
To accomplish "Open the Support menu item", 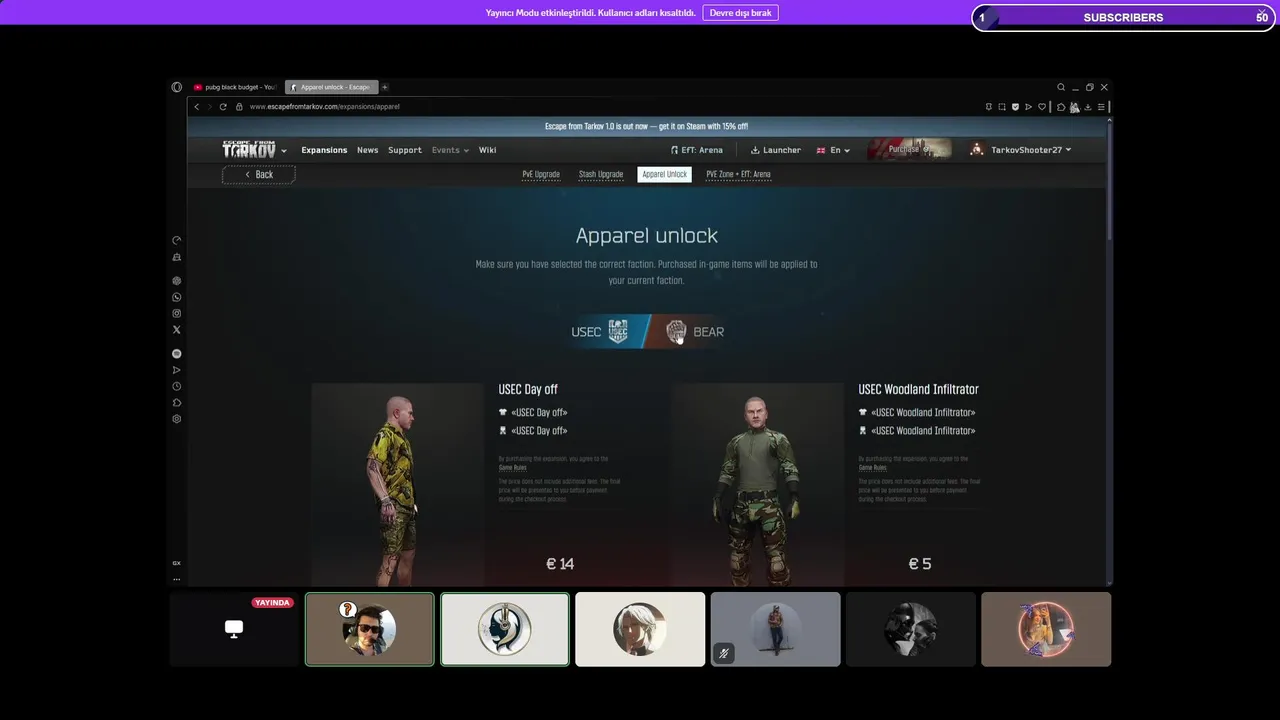I will point(405,150).
